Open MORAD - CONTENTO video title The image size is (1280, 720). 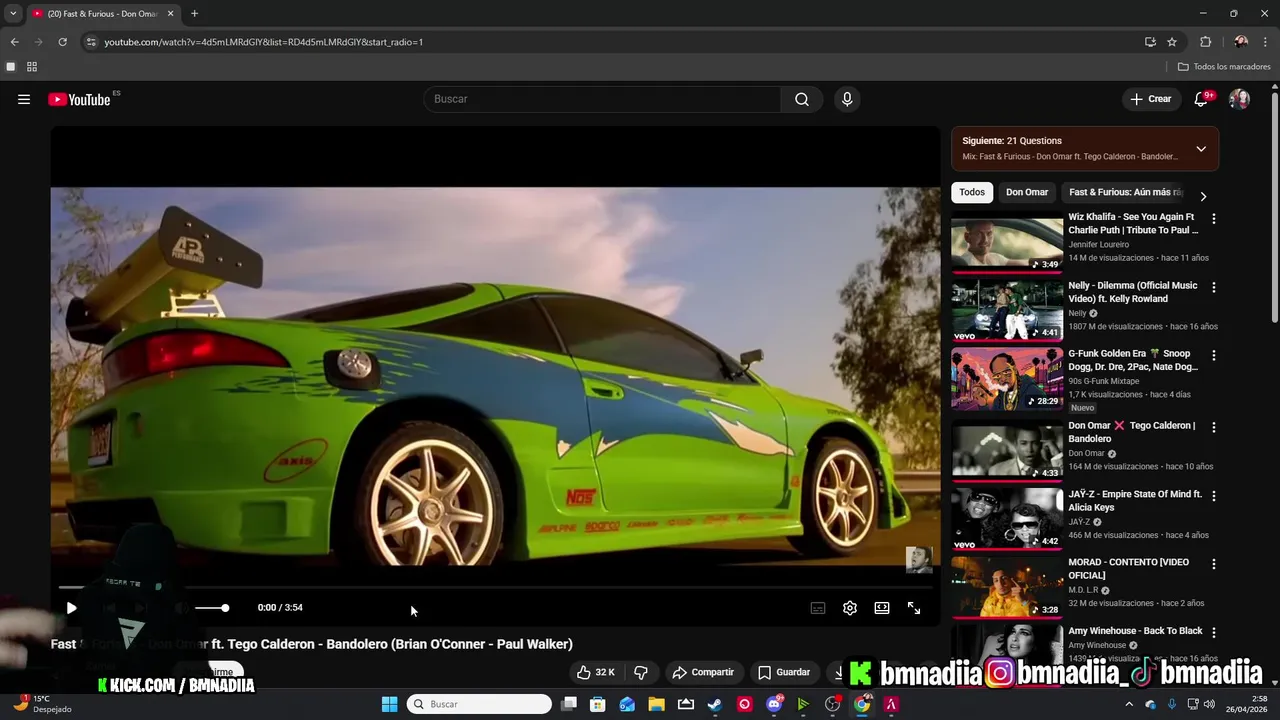[1129, 569]
